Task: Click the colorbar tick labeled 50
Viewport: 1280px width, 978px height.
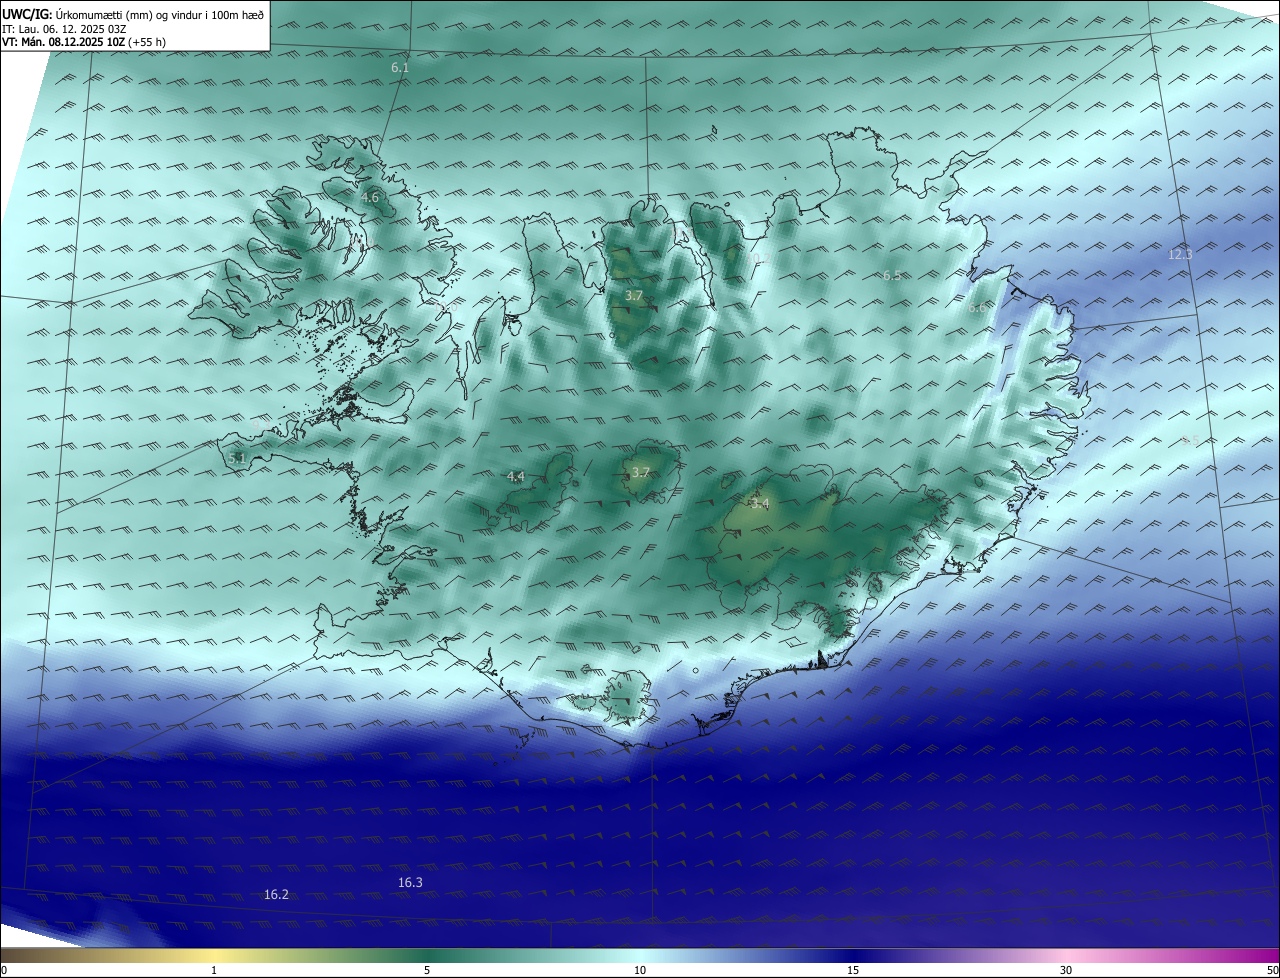Action: [1272, 971]
